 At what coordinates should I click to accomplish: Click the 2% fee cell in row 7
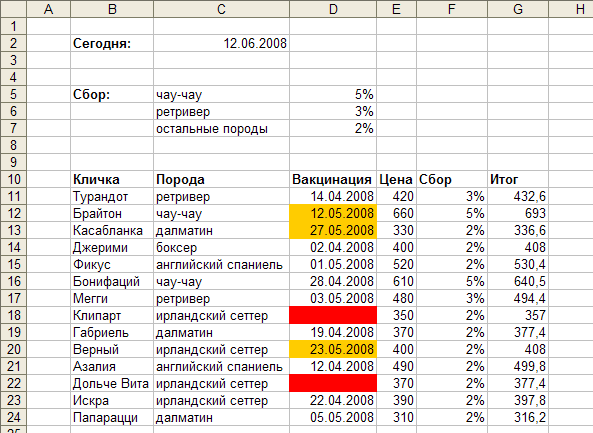pyautogui.click(x=333, y=129)
